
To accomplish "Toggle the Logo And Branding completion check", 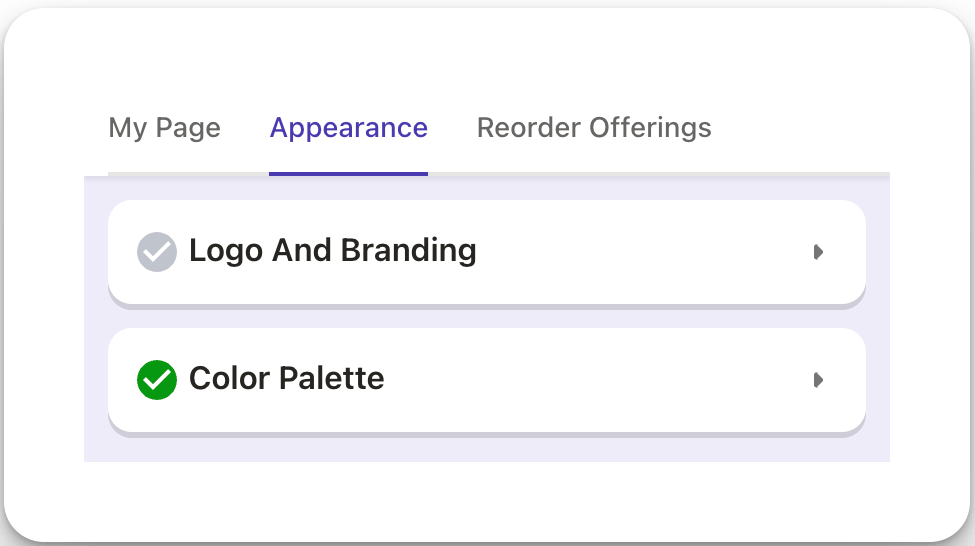I will point(157,252).
